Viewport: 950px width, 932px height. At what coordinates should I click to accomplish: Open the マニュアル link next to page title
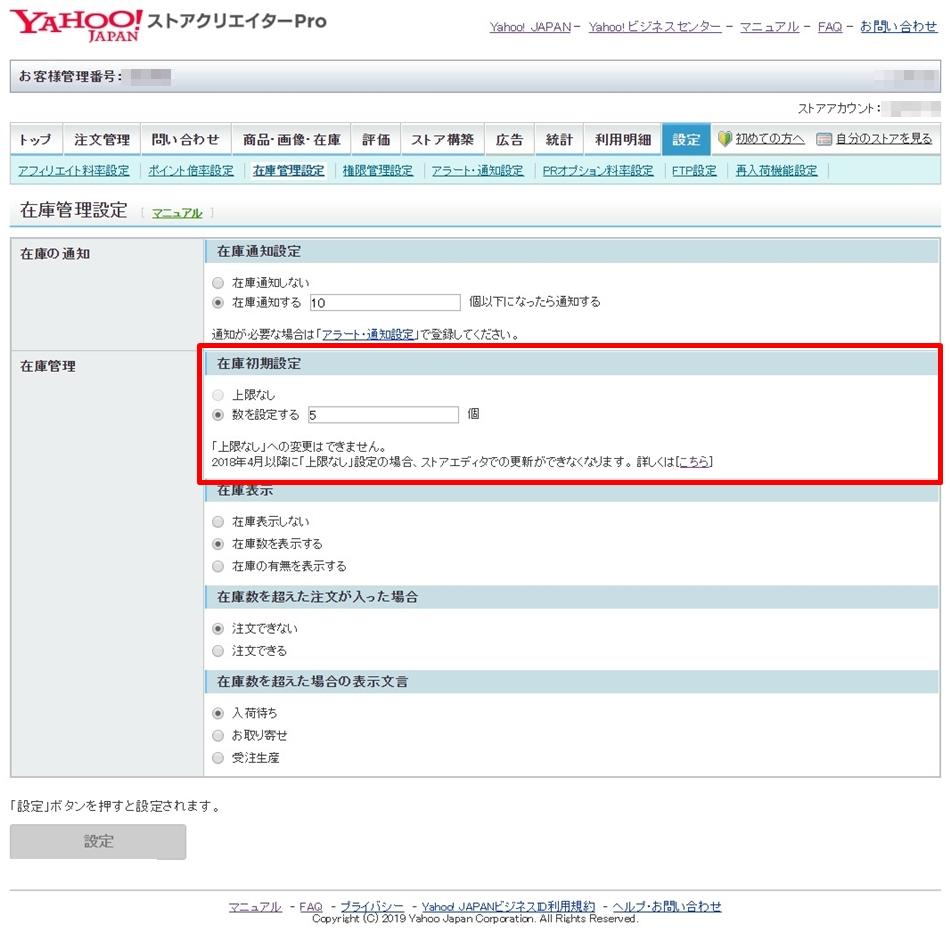click(177, 213)
